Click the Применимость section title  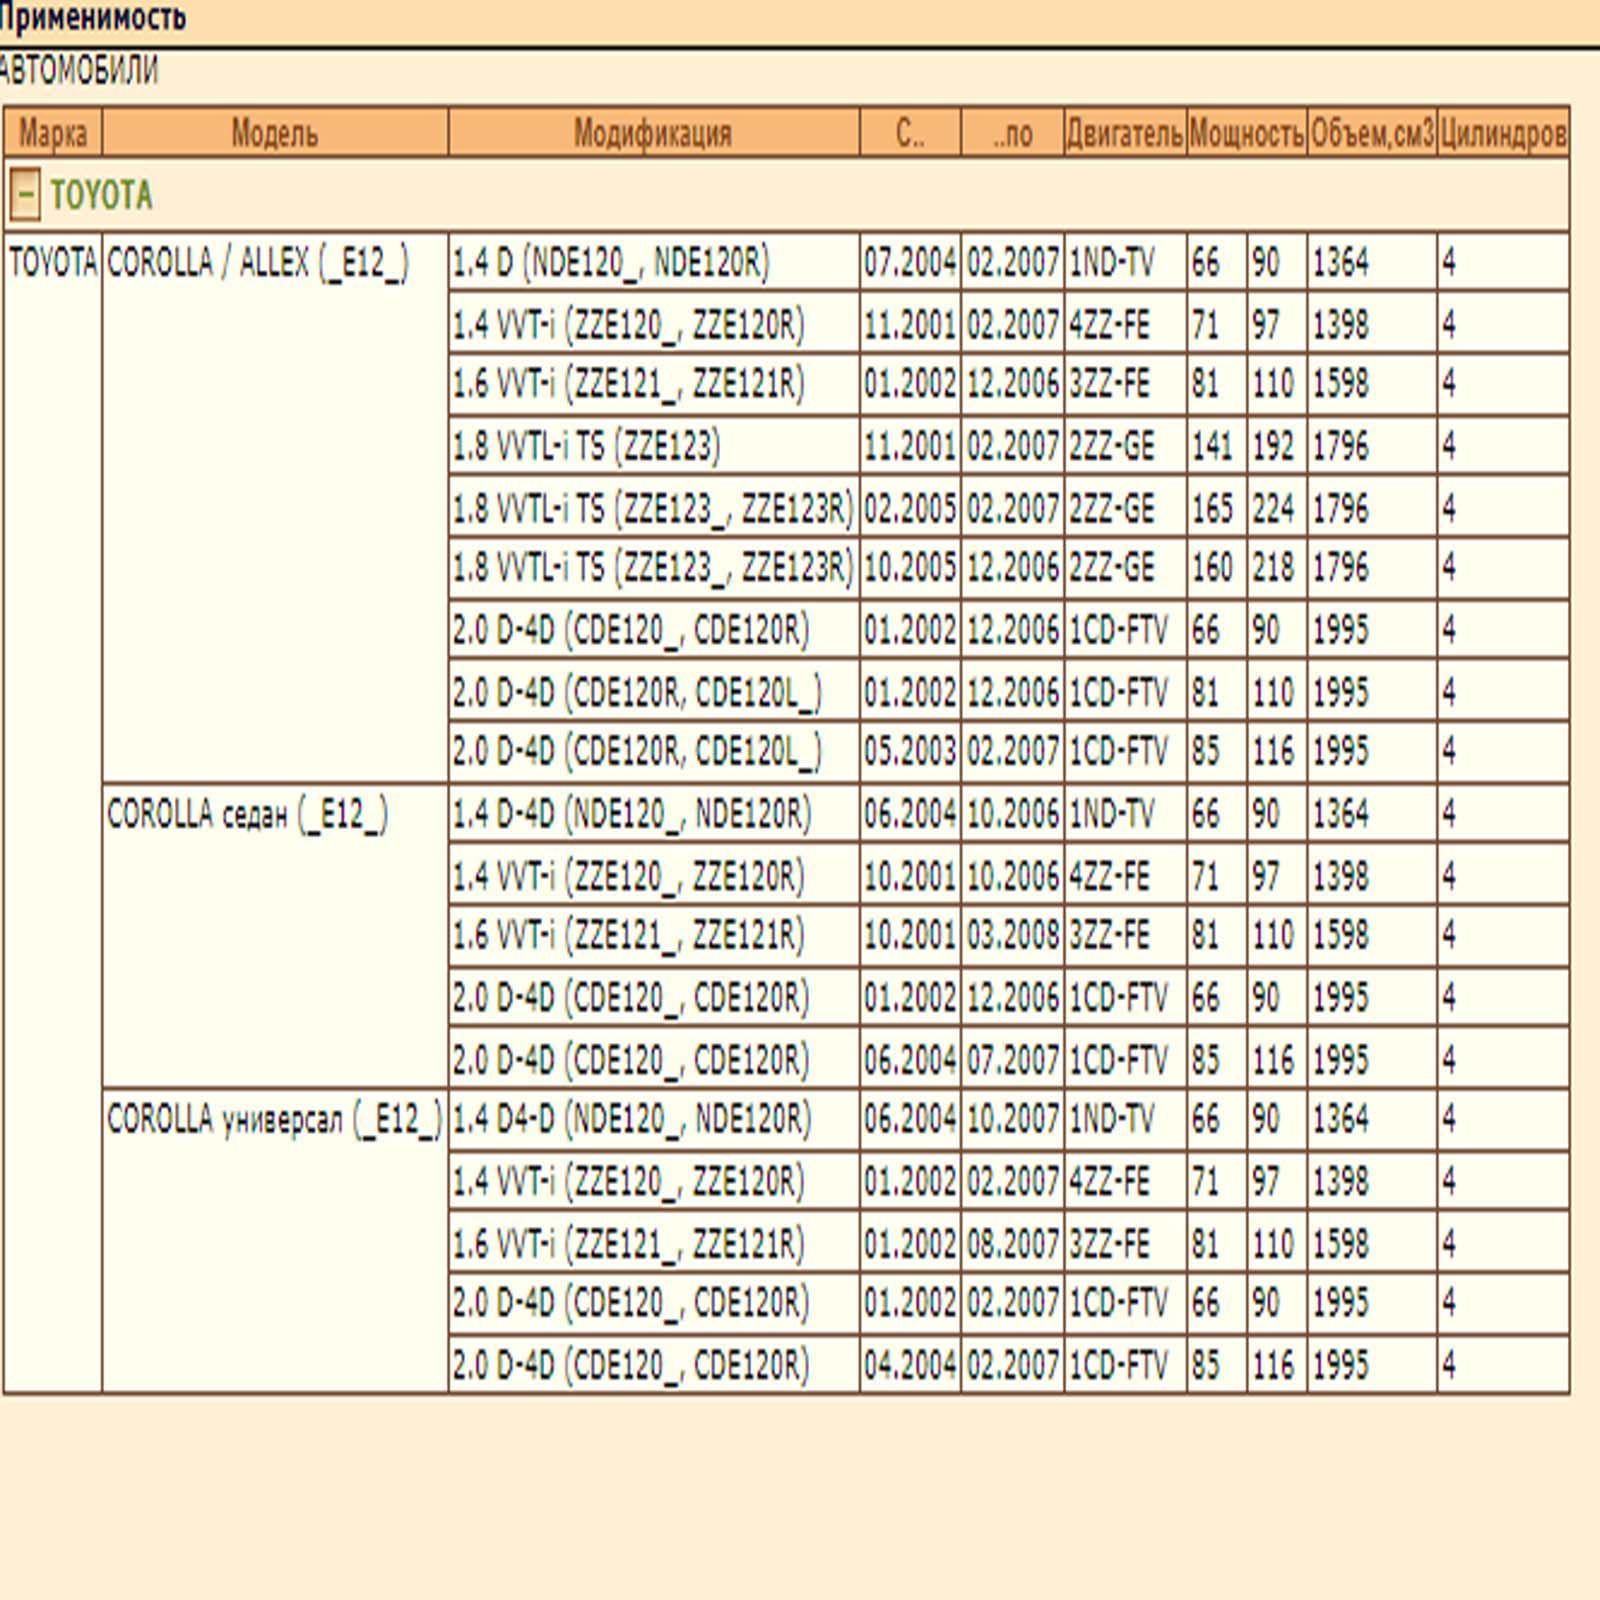coord(92,18)
